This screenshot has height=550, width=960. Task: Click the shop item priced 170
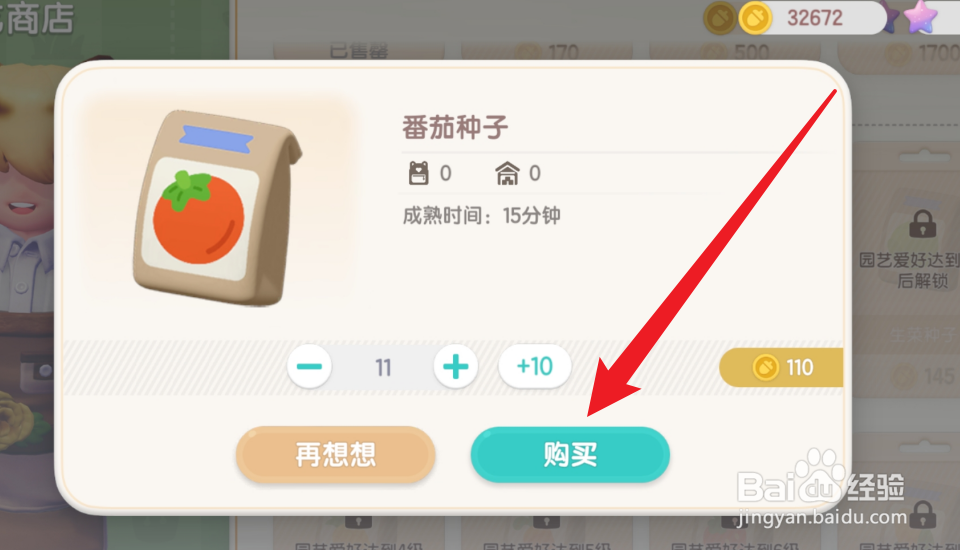547,51
